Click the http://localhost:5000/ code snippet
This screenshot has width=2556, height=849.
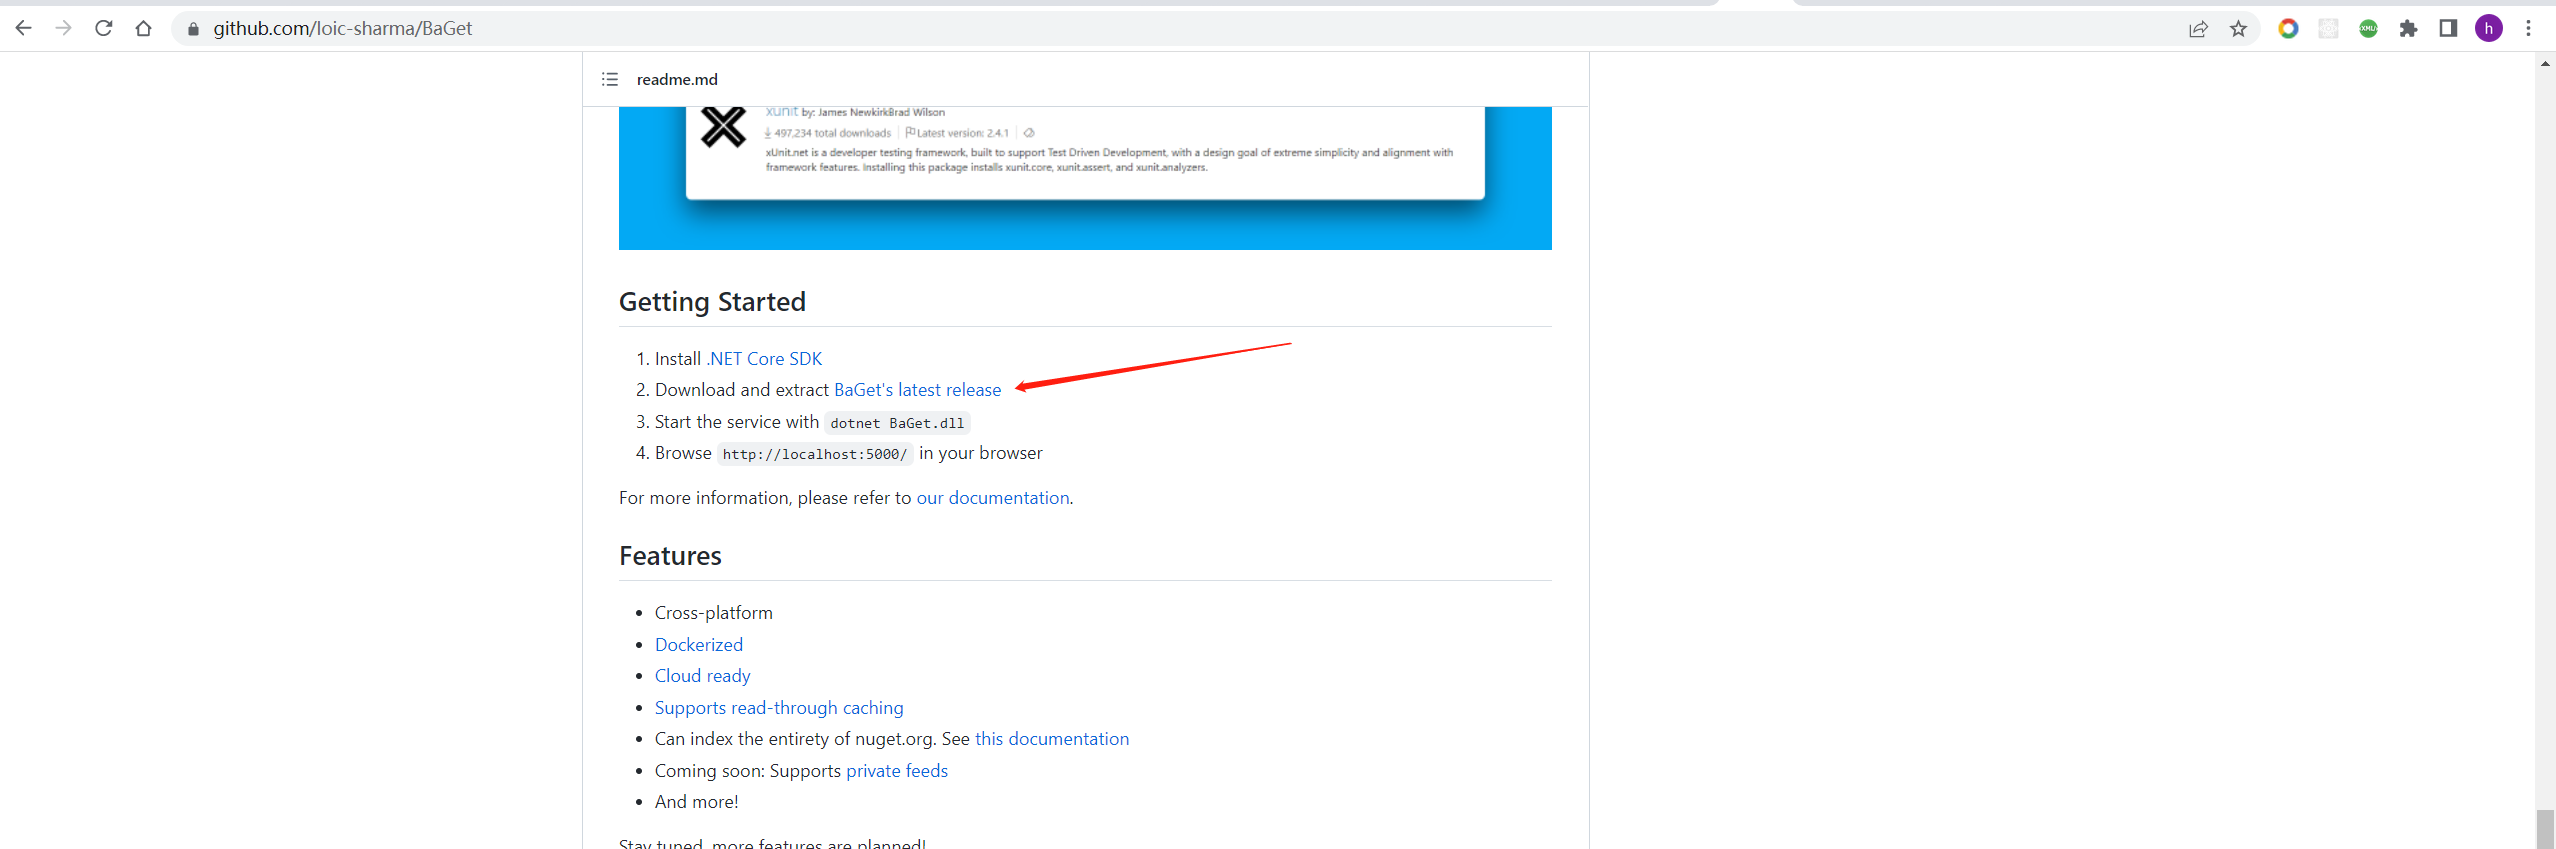(815, 454)
